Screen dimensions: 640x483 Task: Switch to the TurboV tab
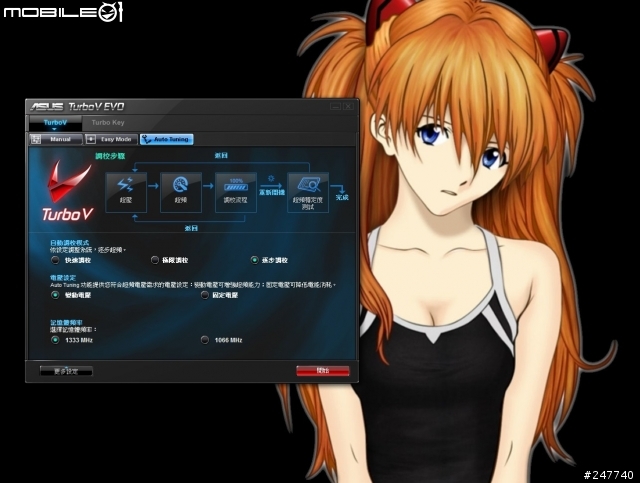(x=55, y=122)
